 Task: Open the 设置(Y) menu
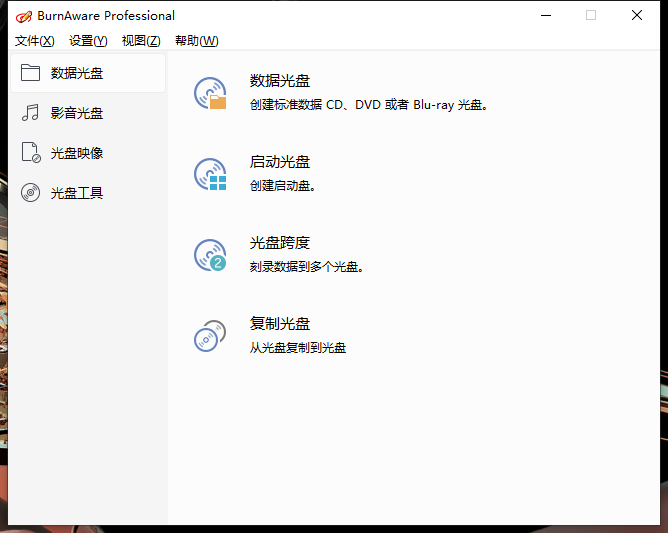88,41
